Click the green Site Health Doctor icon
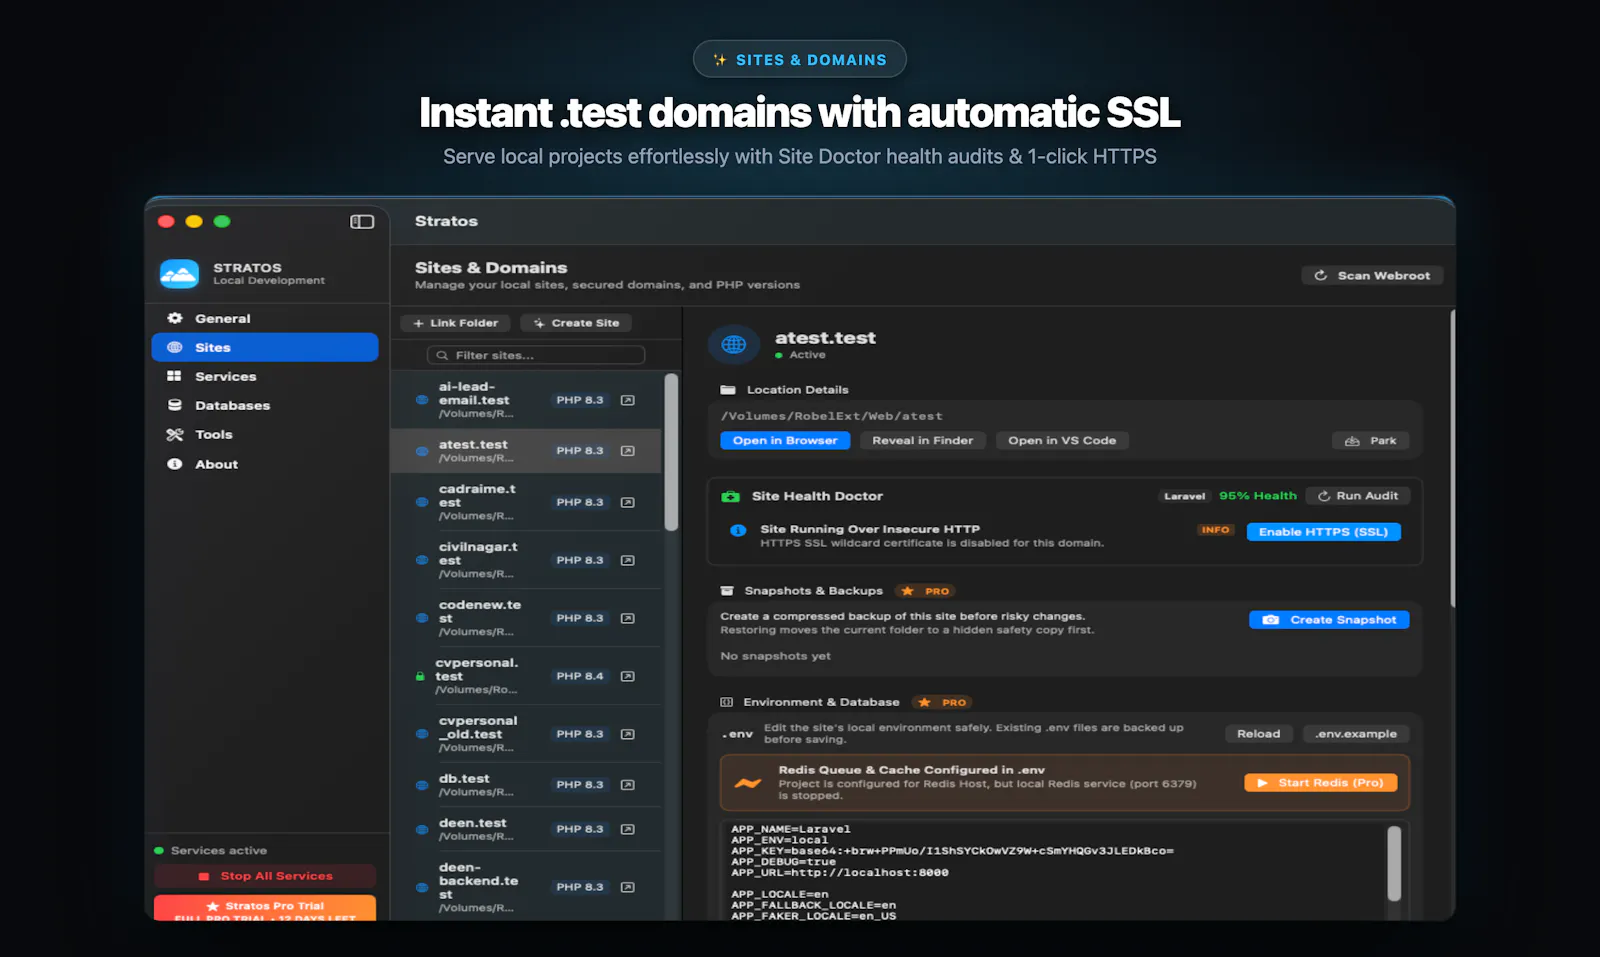Image resolution: width=1600 pixels, height=957 pixels. pyautogui.click(x=731, y=496)
